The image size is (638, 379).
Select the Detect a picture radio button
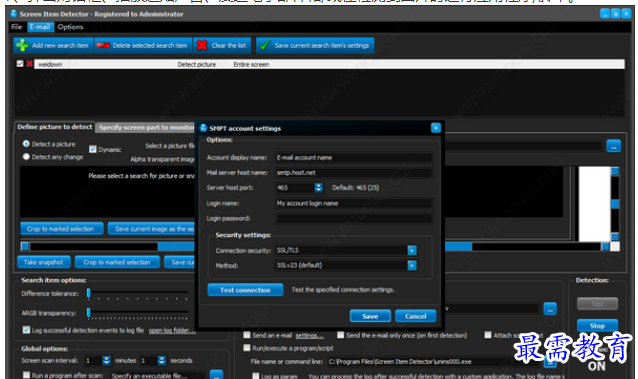pos(26,144)
